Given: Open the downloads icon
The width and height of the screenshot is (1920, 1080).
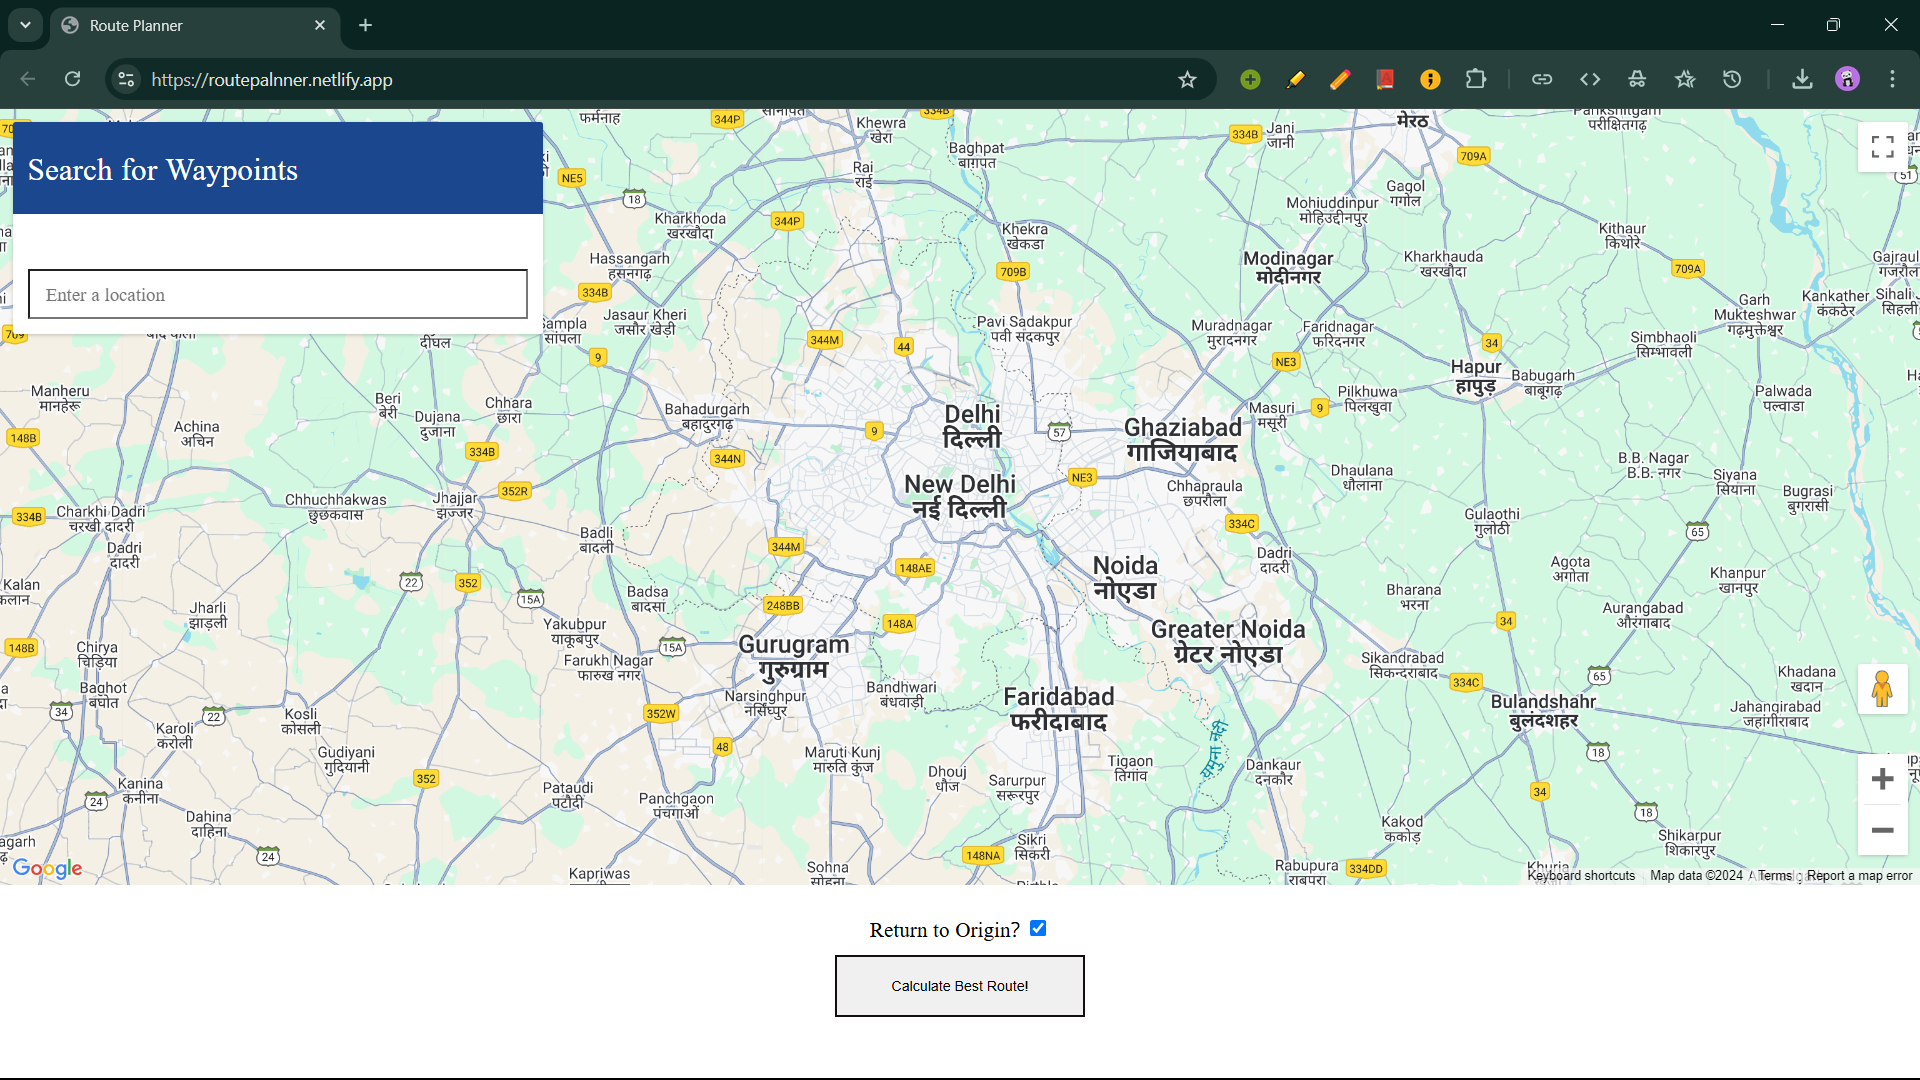Looking at the screenshot, I should (1802, 79).
